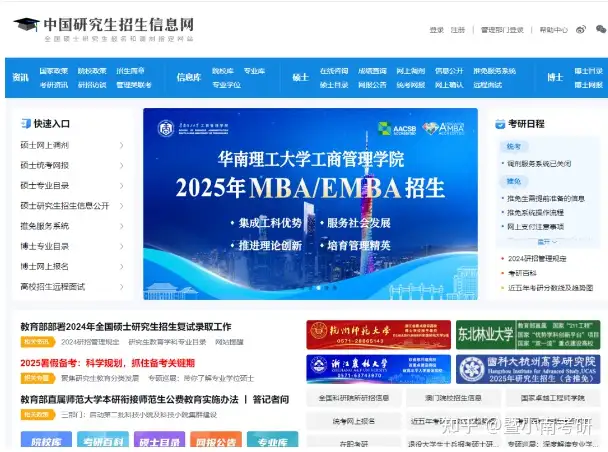This screenshot has height=452, width=608.
Task: Select the 统考 tab in 考研日程
Action: click(x=514, y=147)
